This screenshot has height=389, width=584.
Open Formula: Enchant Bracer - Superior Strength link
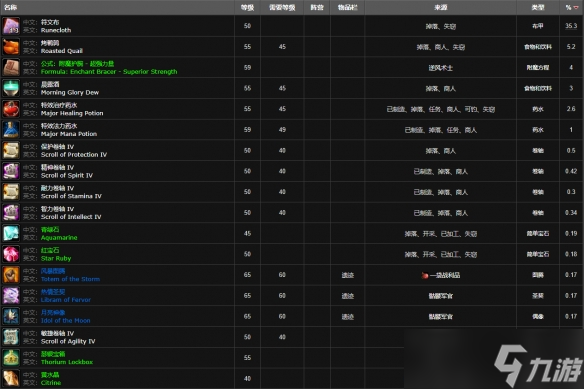[109, 72]
